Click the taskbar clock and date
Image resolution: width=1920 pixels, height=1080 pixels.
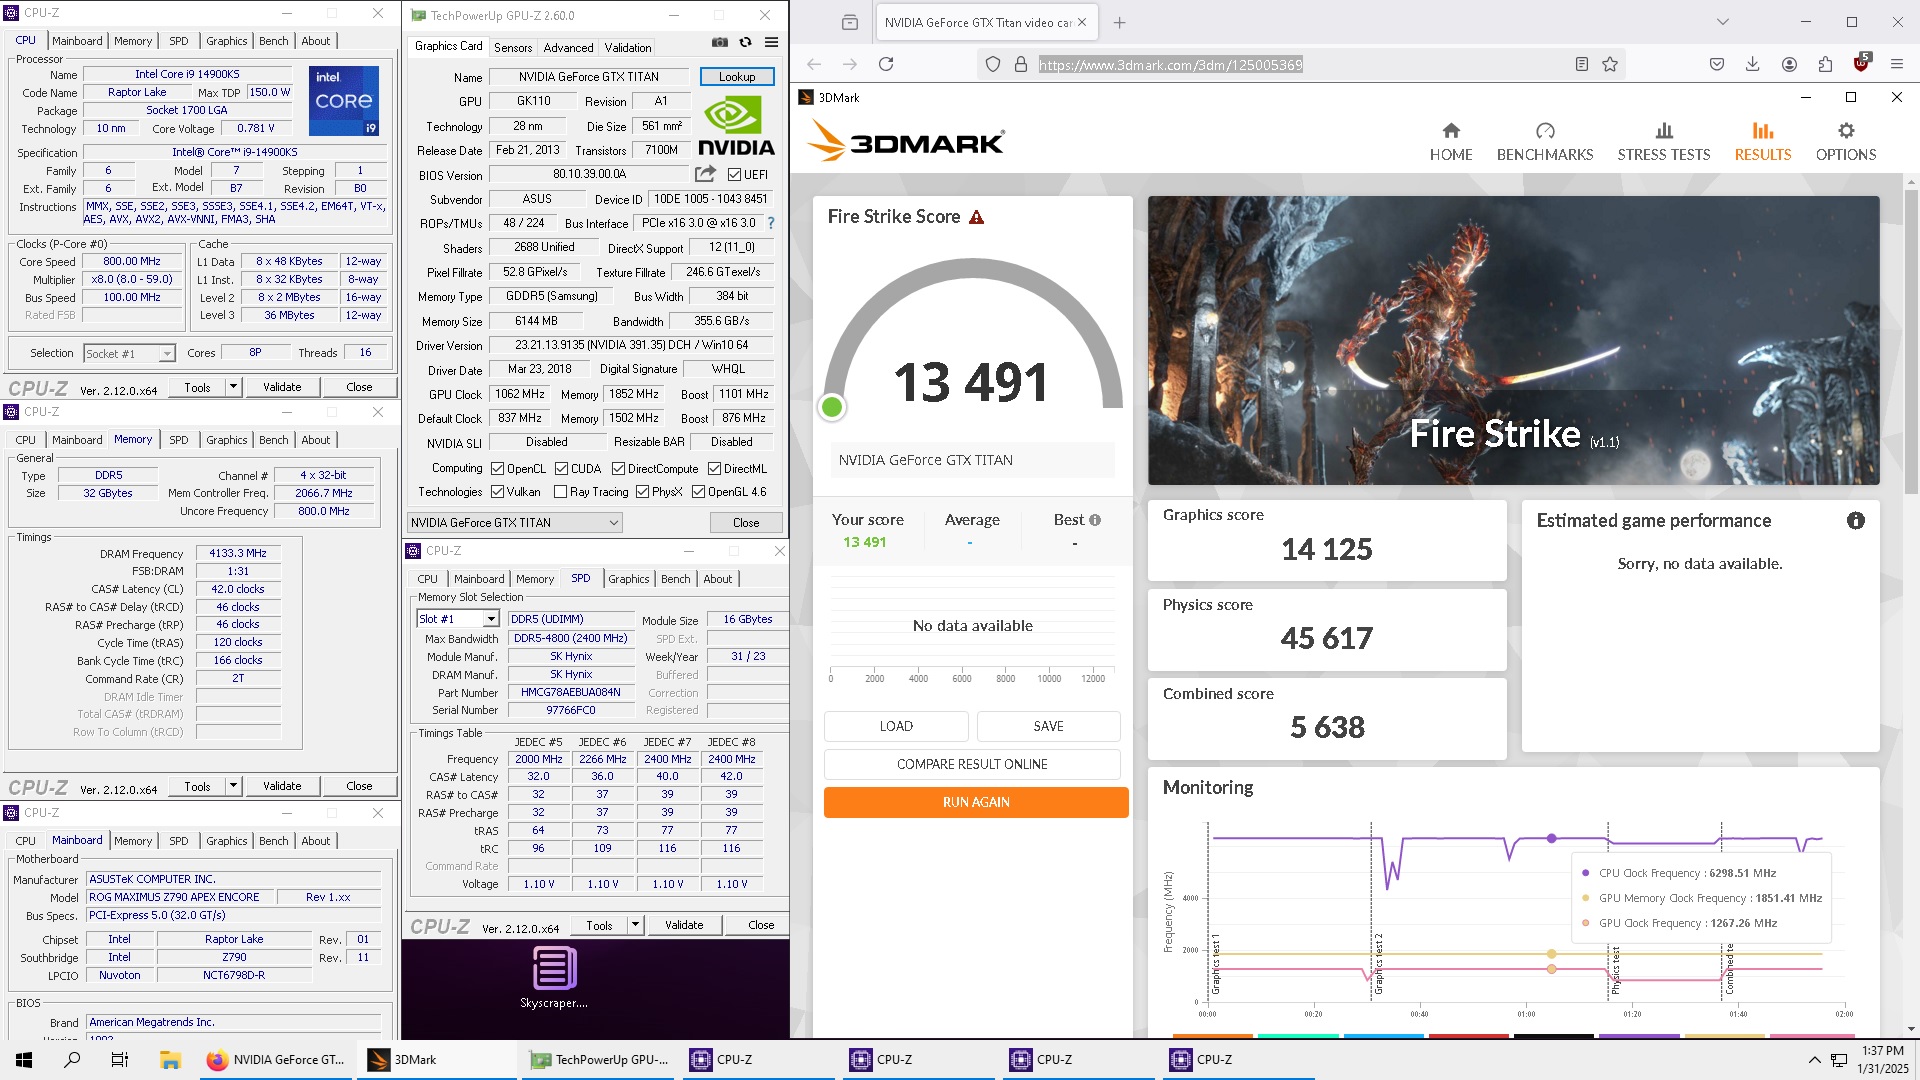coord(1883,1060)
